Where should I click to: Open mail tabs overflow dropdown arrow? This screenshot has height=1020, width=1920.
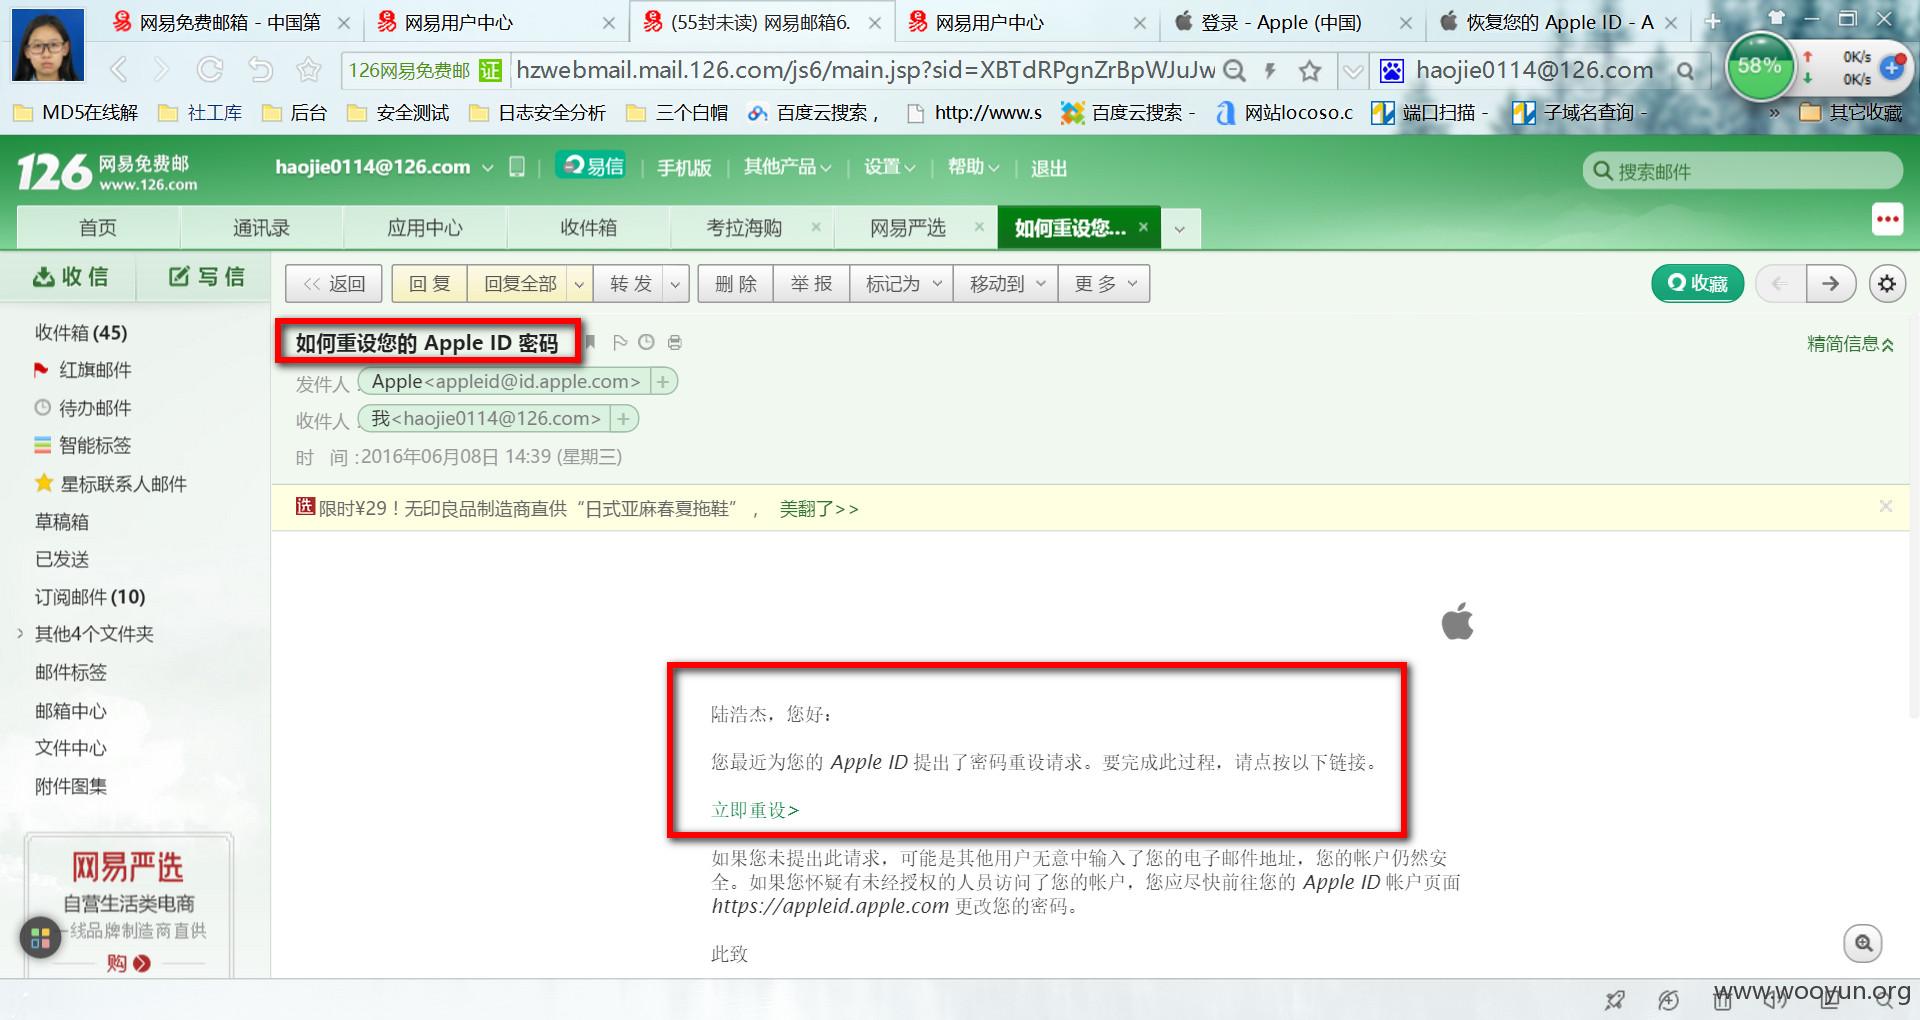[x=1180, y=229]
